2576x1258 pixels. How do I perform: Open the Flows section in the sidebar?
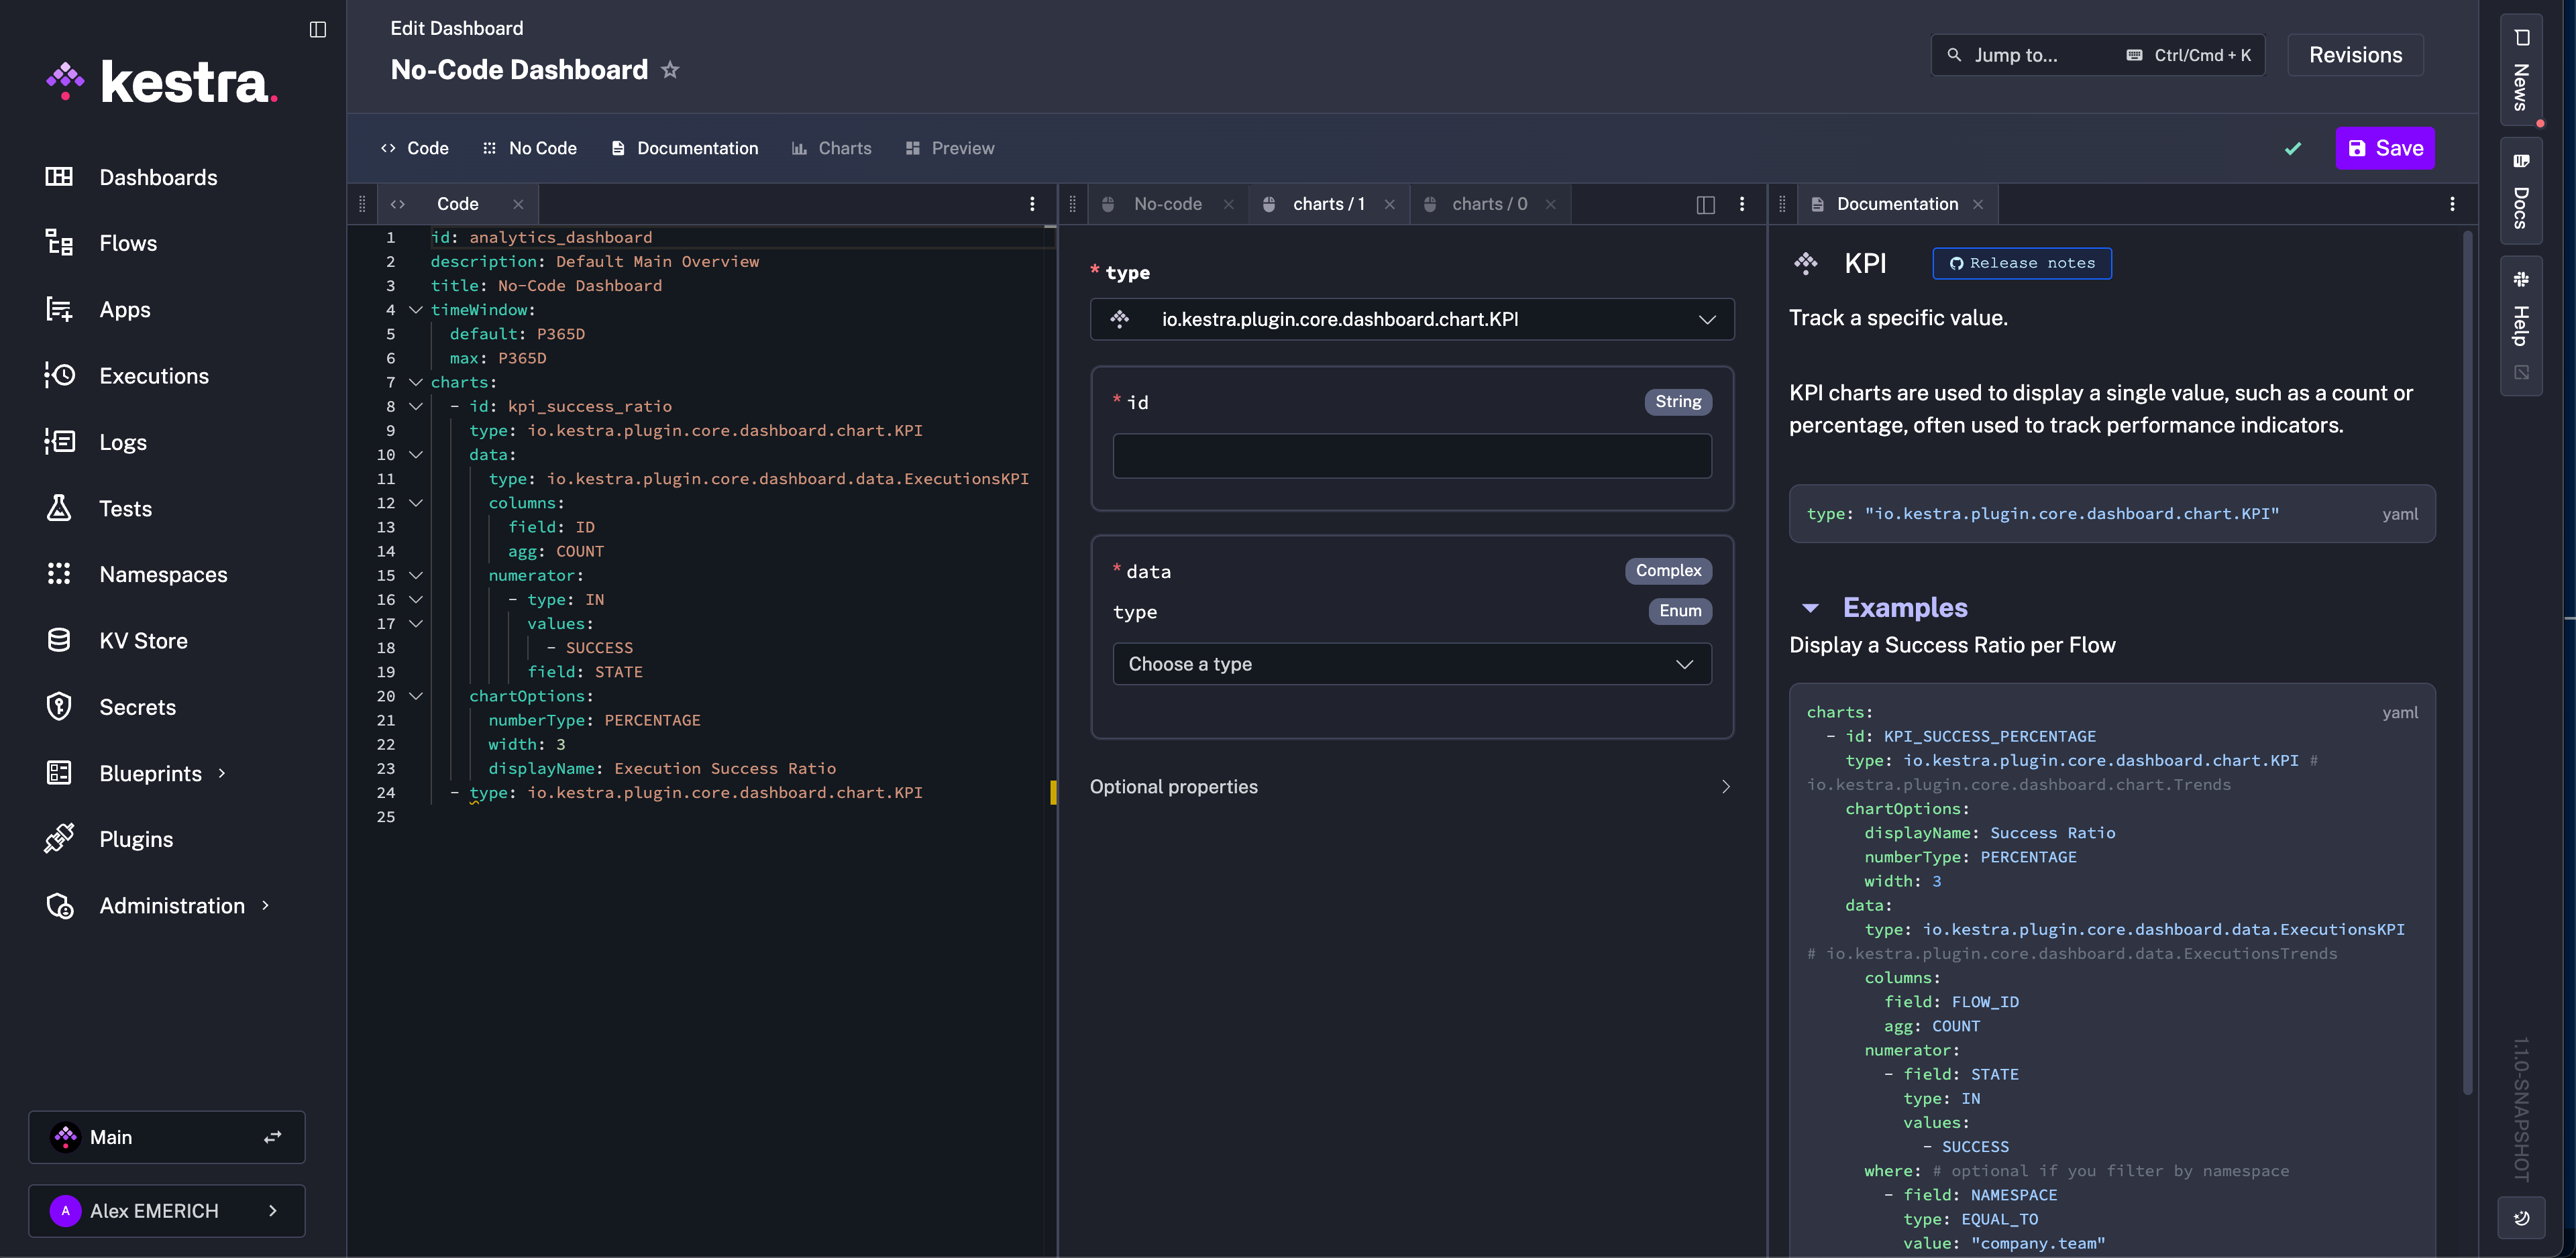pyautogui.click(x=128, y=243)
